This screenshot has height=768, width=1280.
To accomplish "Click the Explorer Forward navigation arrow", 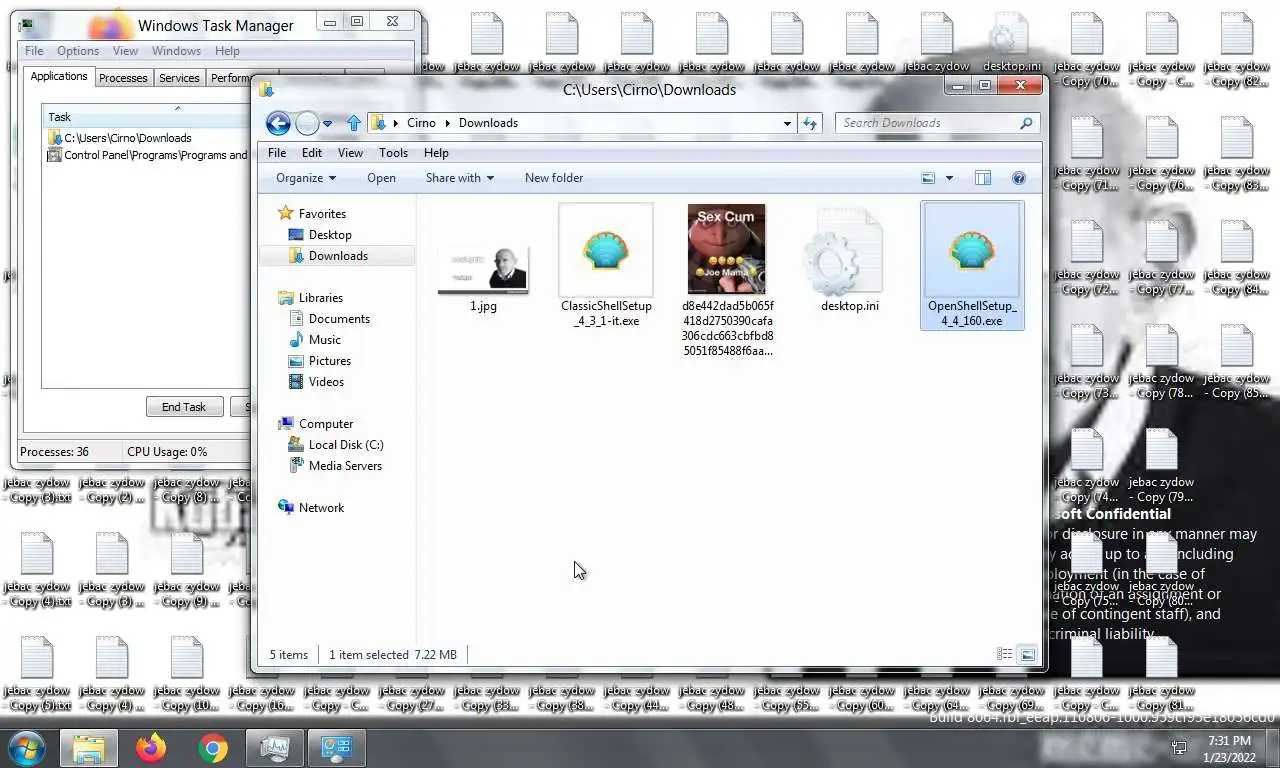I will (307, 123).
